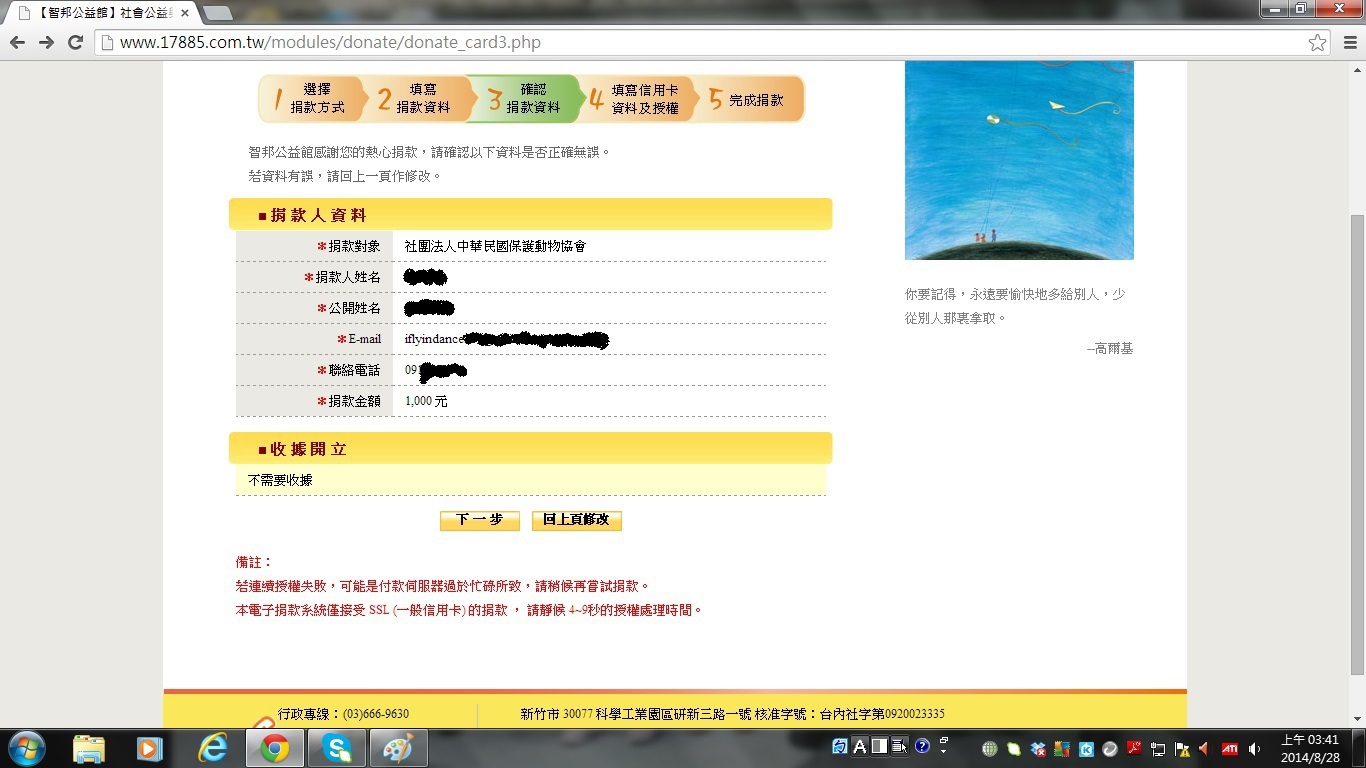Click the language bar options dropdown arrow
Viewport: 1366px width, 768px height.
point(944,751)
